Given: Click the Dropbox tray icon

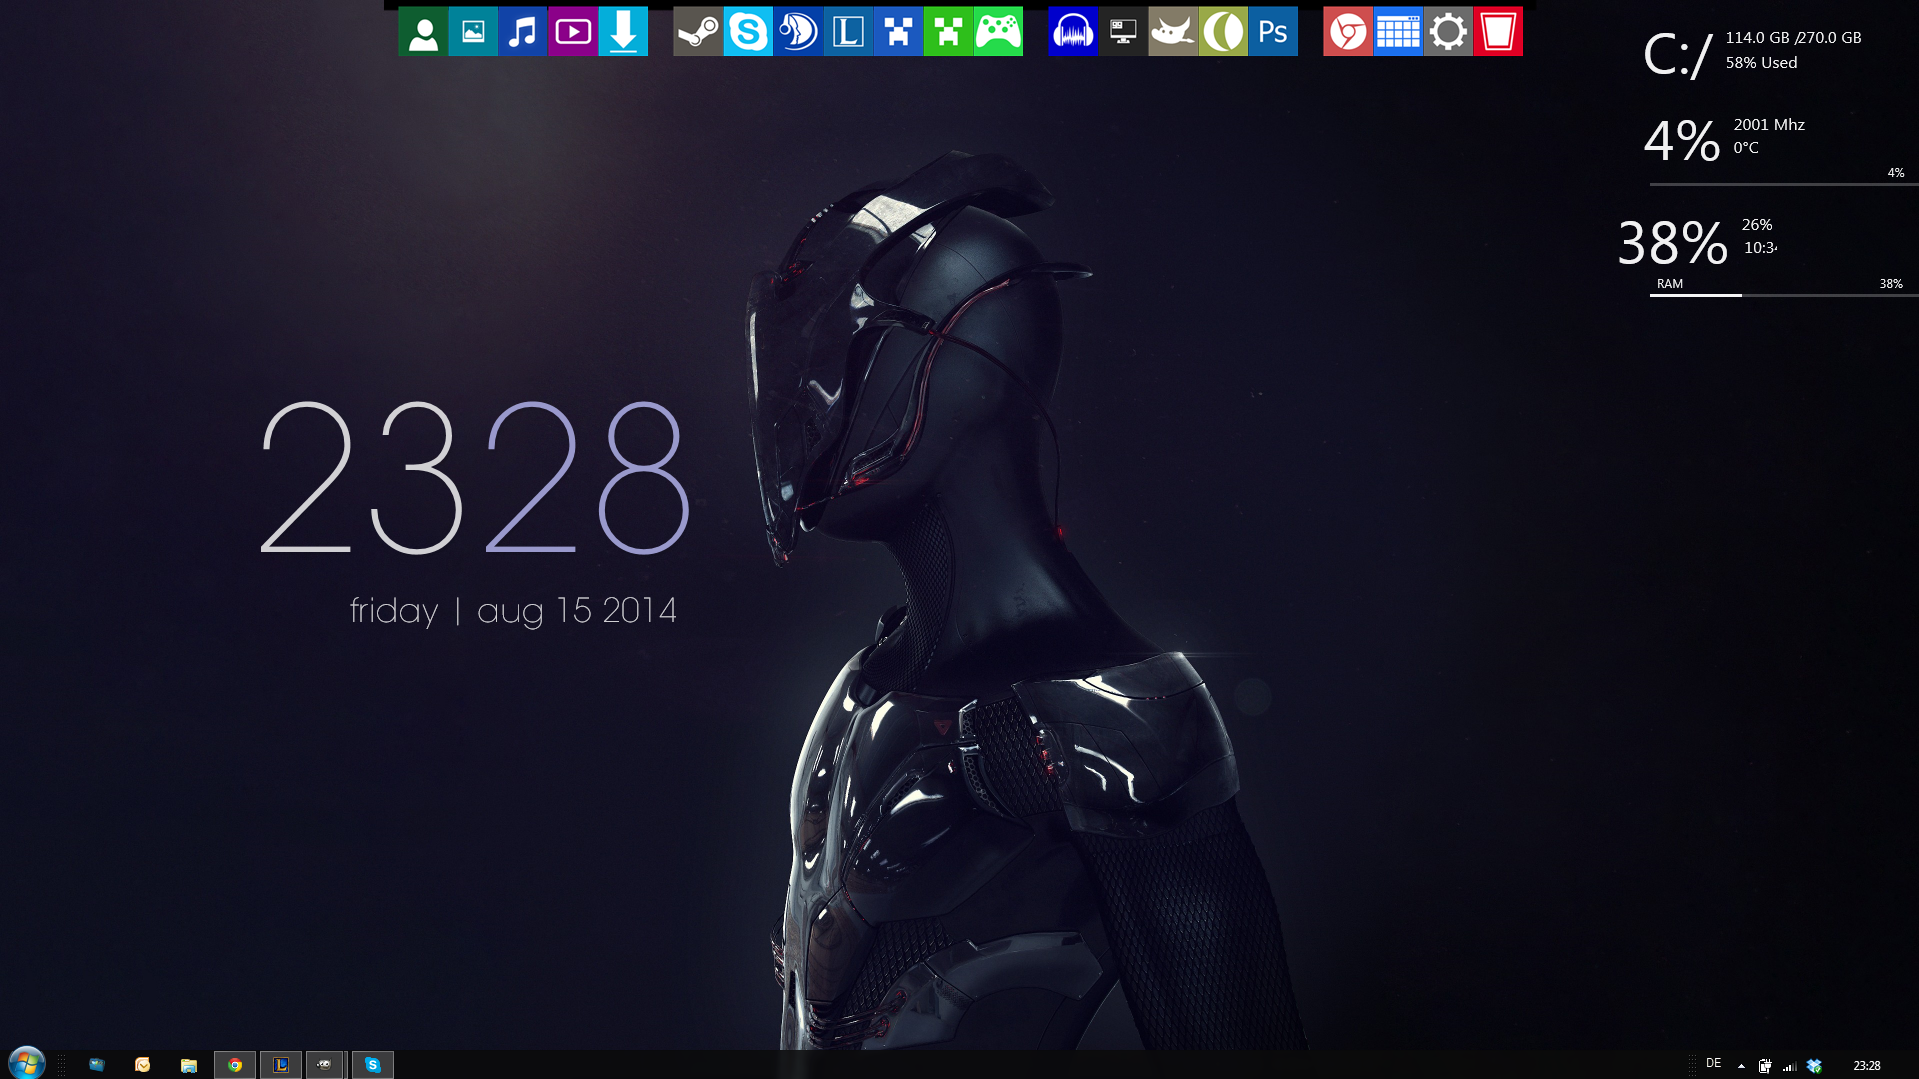Looking at the screenshot, I should click(1814, 1066).
